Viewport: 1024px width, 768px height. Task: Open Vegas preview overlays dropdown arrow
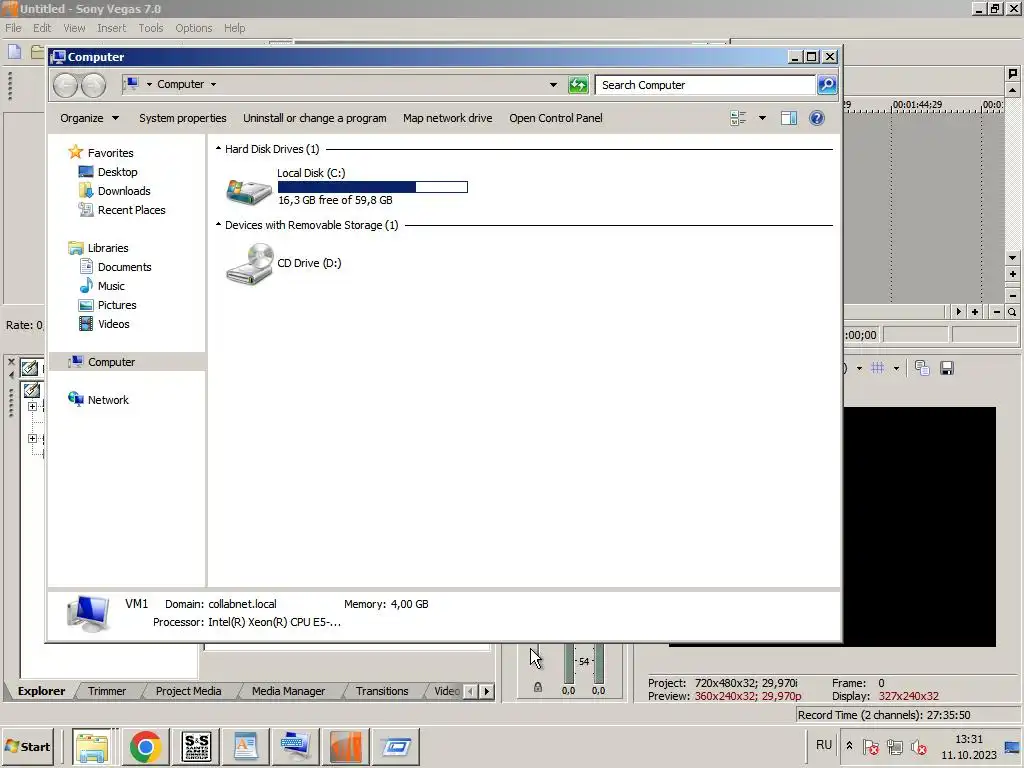click(x=896, y=368)
